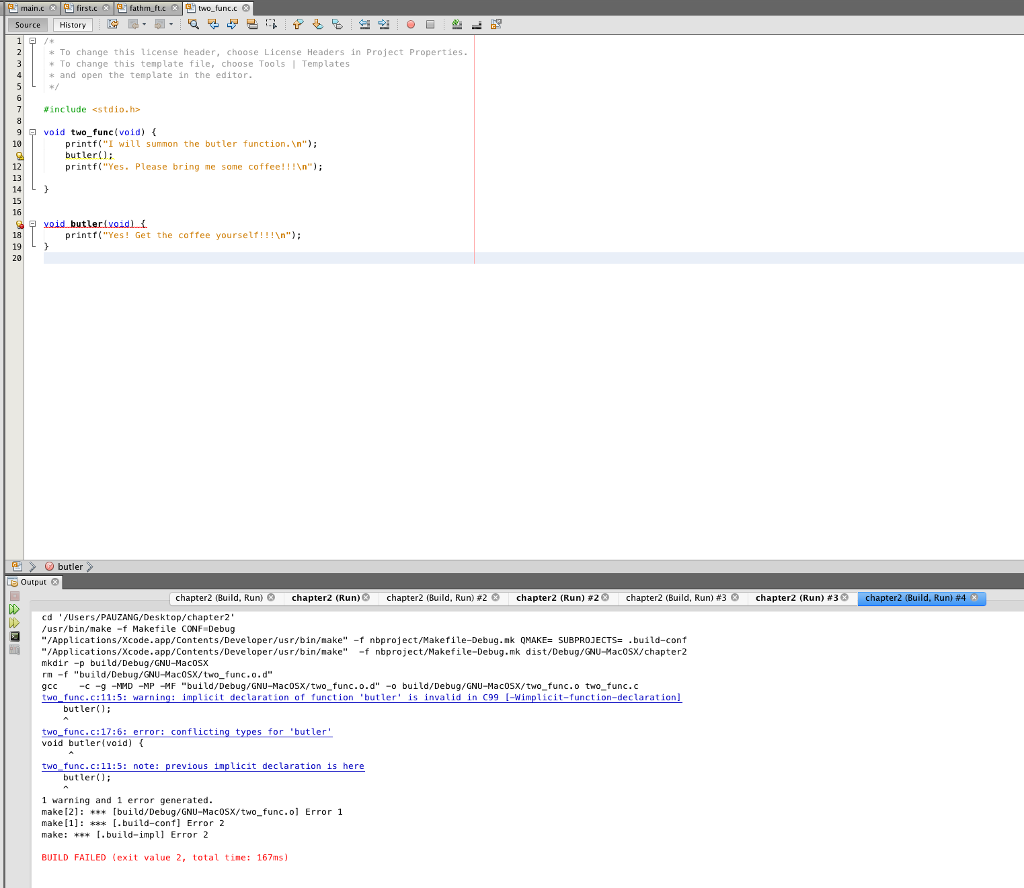
Task: Collapse the two_func function fold on line 9
Action: [33, 132]
